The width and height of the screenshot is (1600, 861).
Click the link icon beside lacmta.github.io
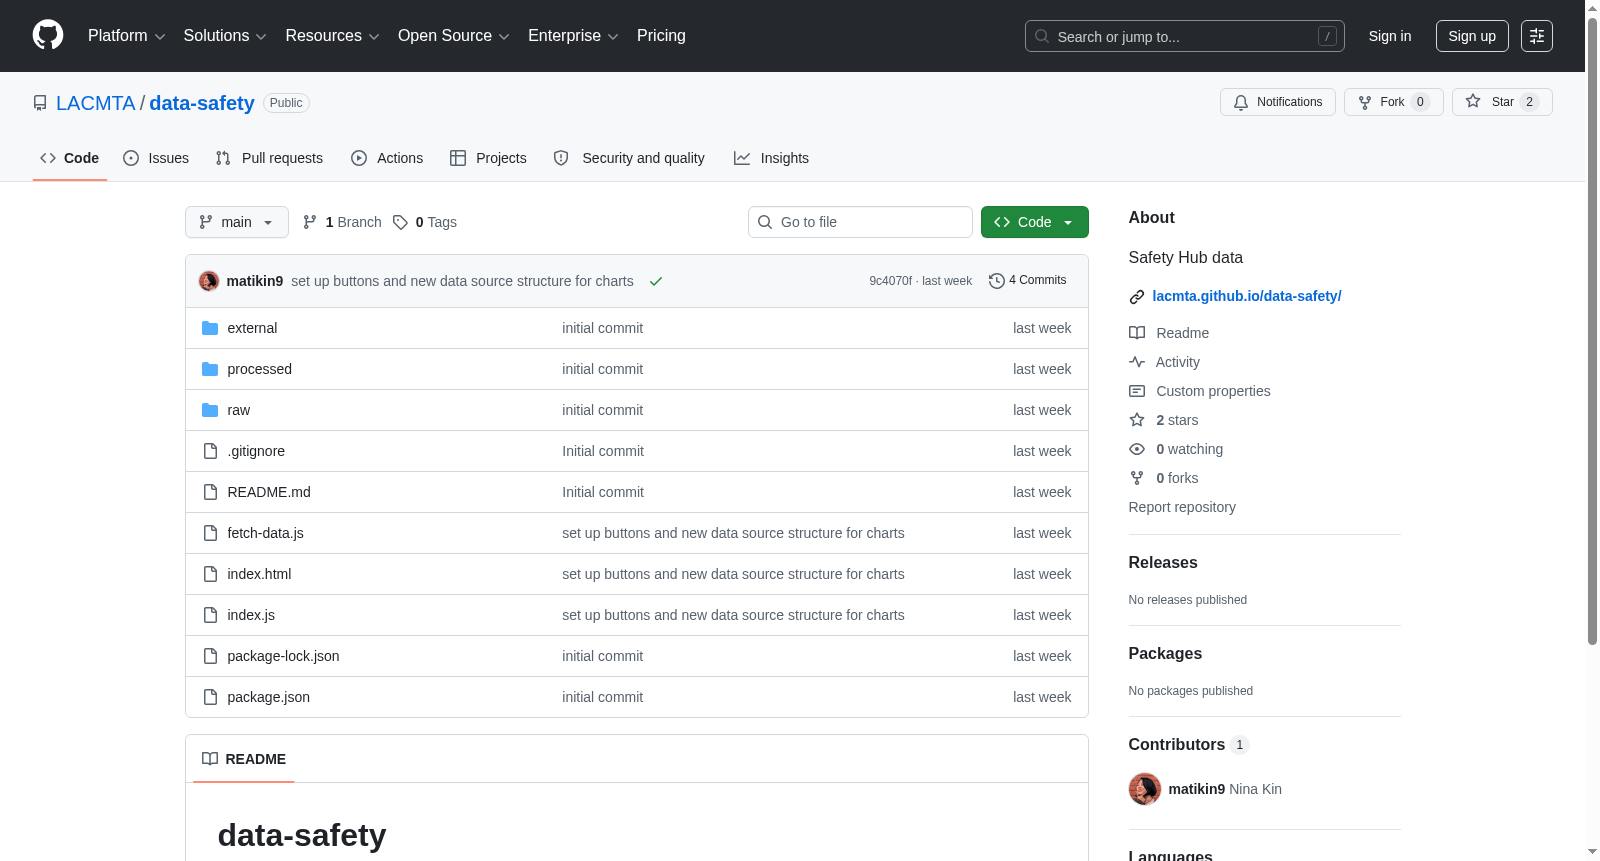coord(1137,297)
